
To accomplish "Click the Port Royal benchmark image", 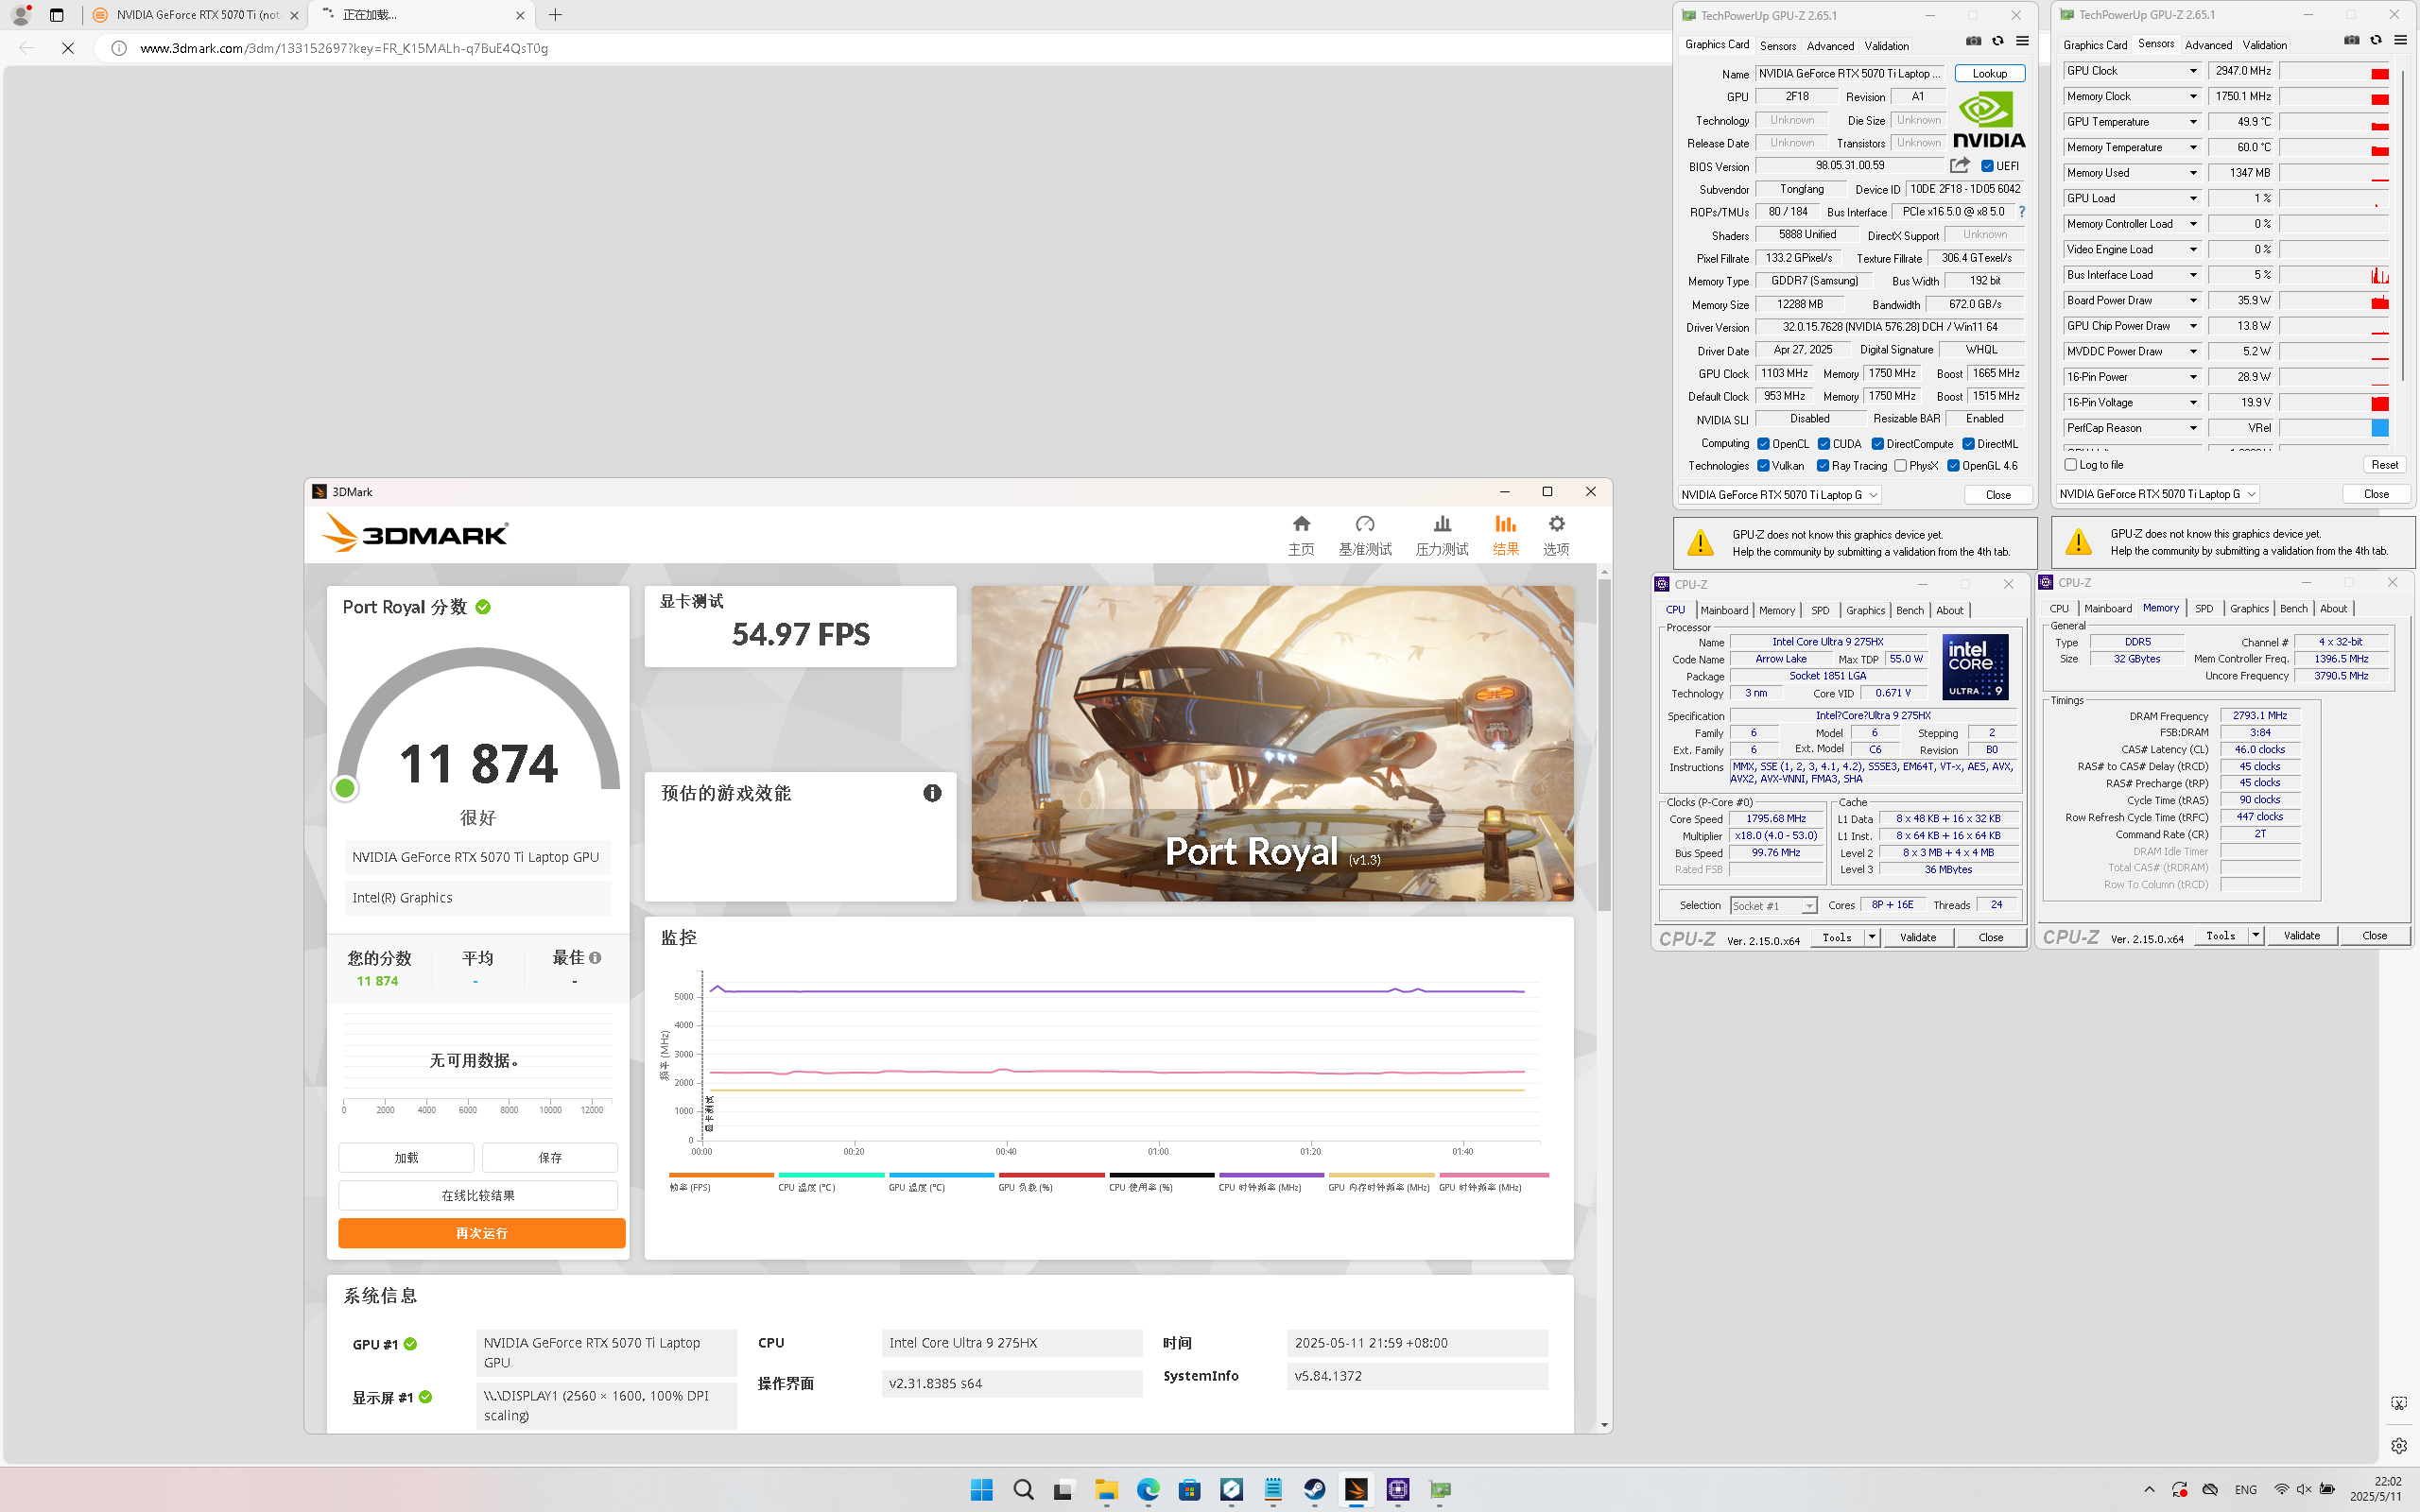I will [1272, 743].
